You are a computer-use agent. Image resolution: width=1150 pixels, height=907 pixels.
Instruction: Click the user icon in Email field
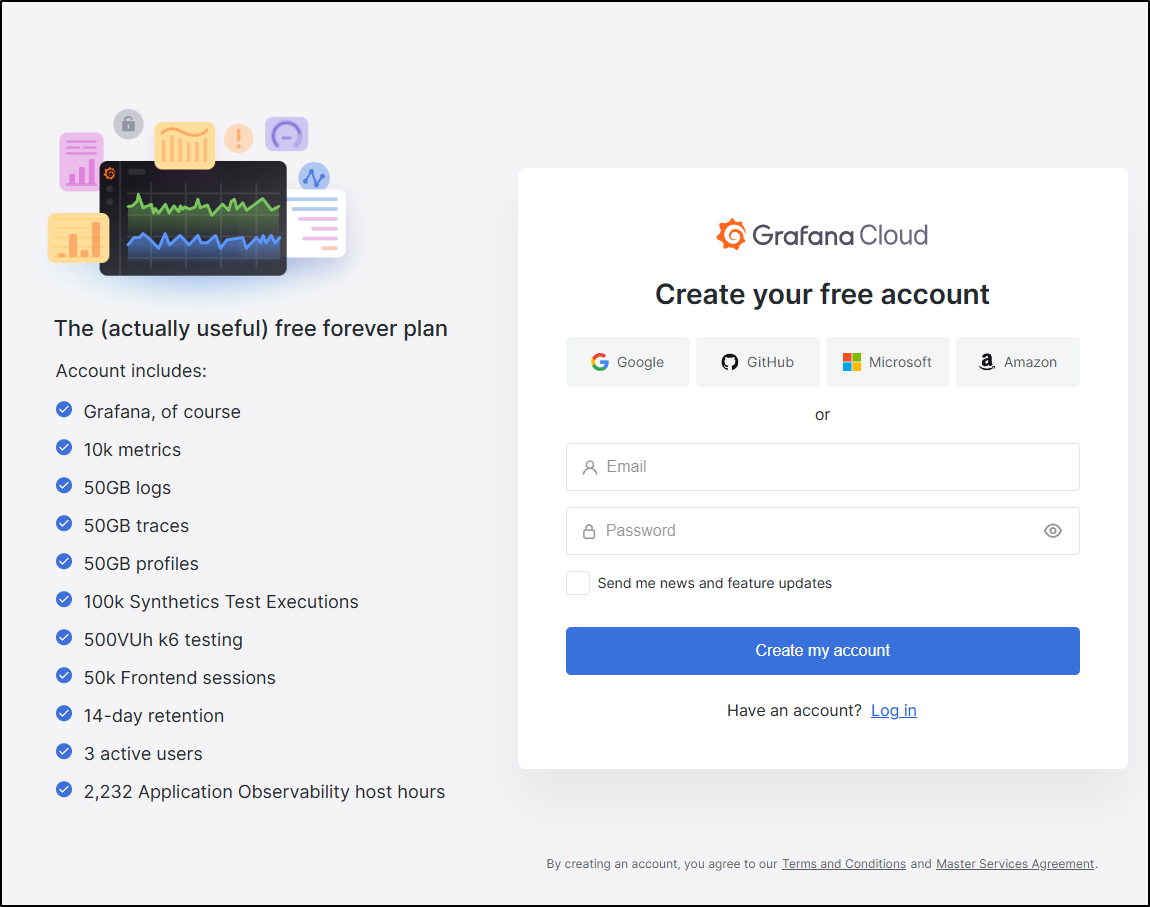click(x=590, y=467)
